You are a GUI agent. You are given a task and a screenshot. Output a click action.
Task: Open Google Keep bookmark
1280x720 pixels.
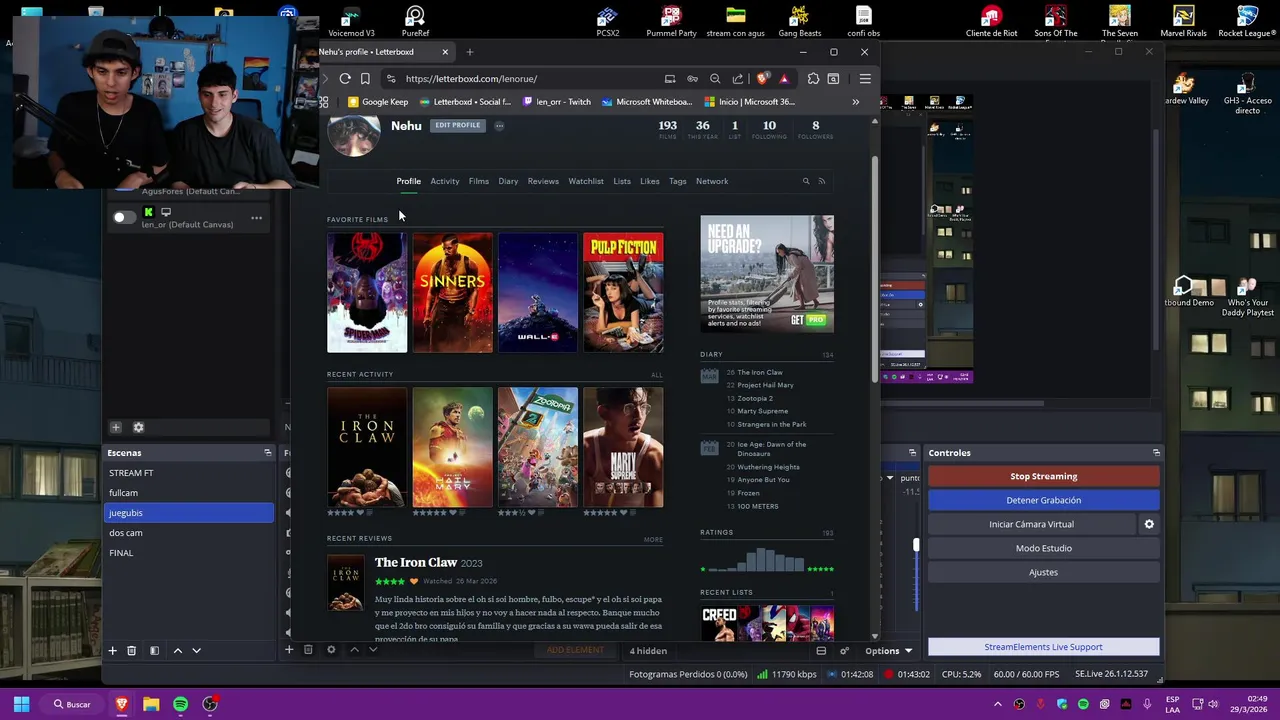378,102
